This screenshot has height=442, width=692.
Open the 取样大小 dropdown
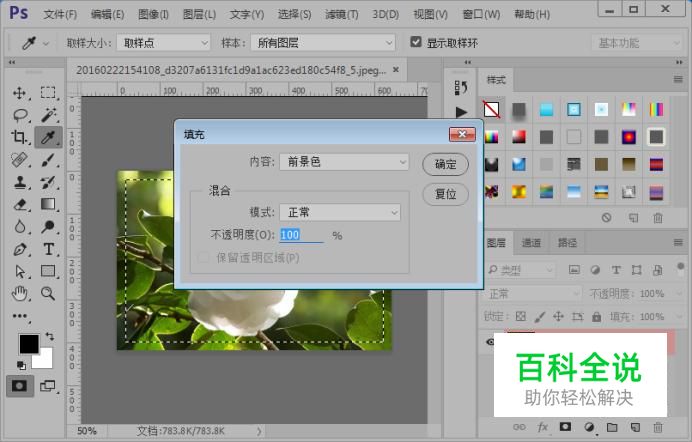click(x=163, y=43)
